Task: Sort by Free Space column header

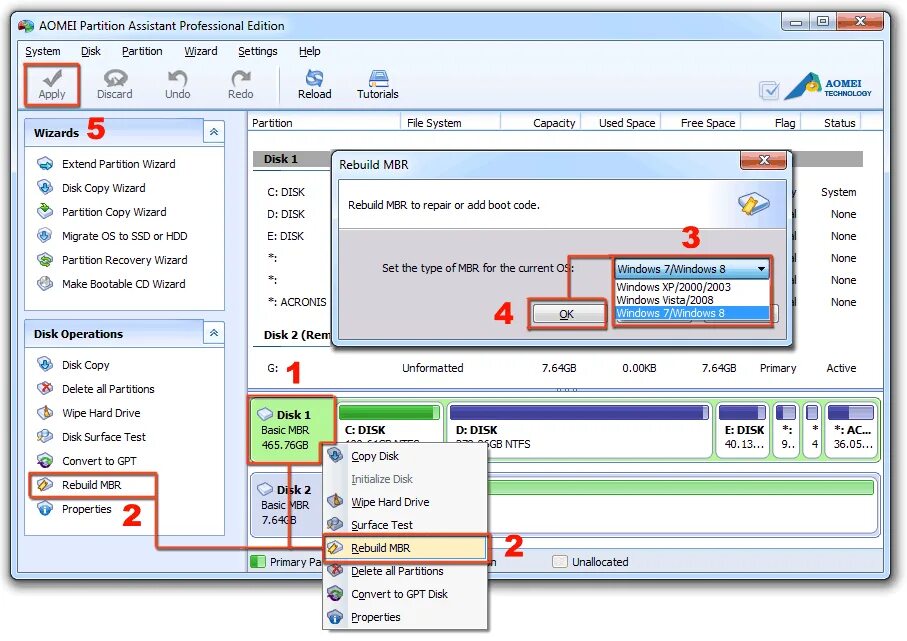Action: tap(701, 123)
